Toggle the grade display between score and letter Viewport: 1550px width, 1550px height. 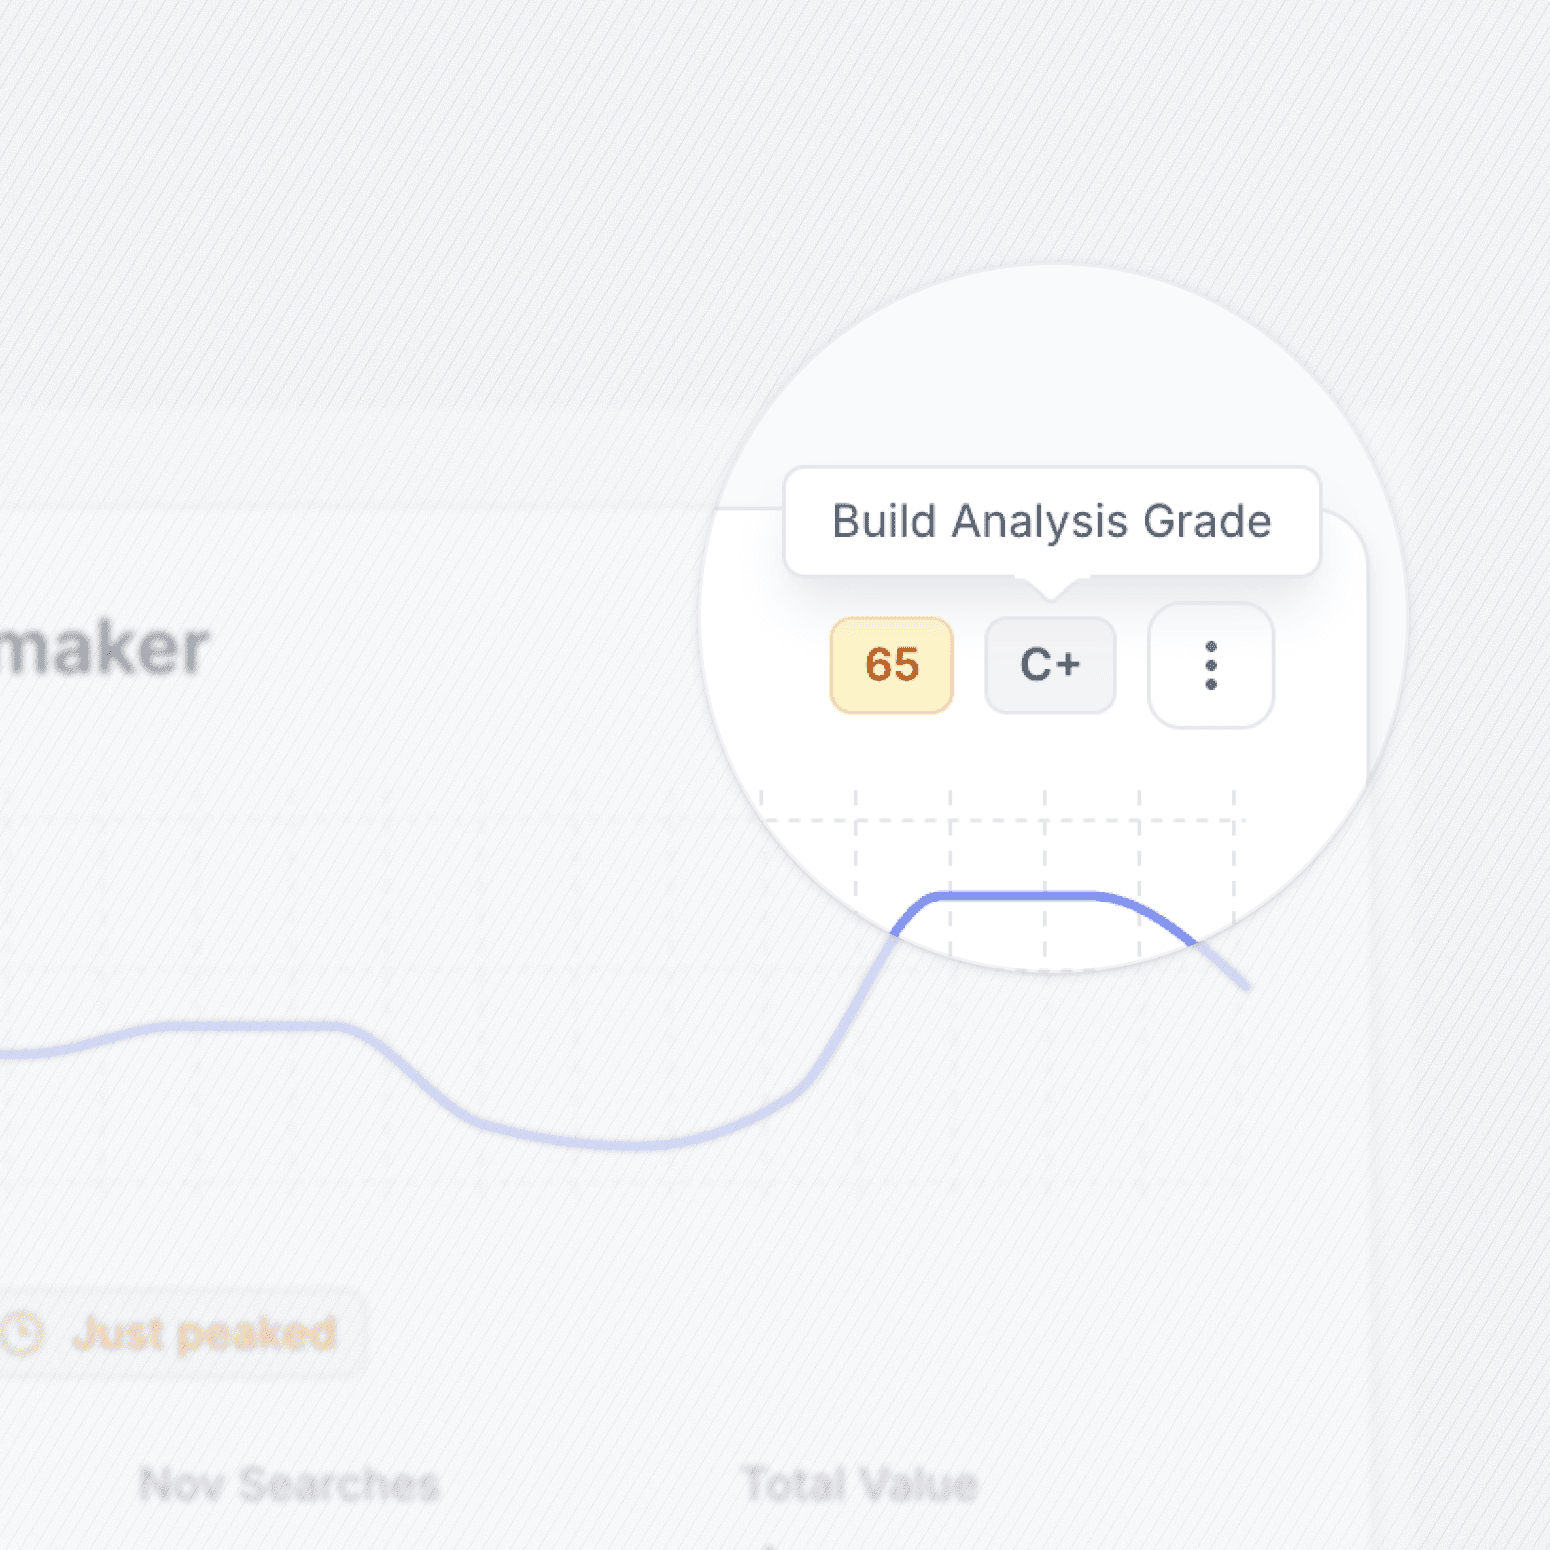coord(1049,664)
